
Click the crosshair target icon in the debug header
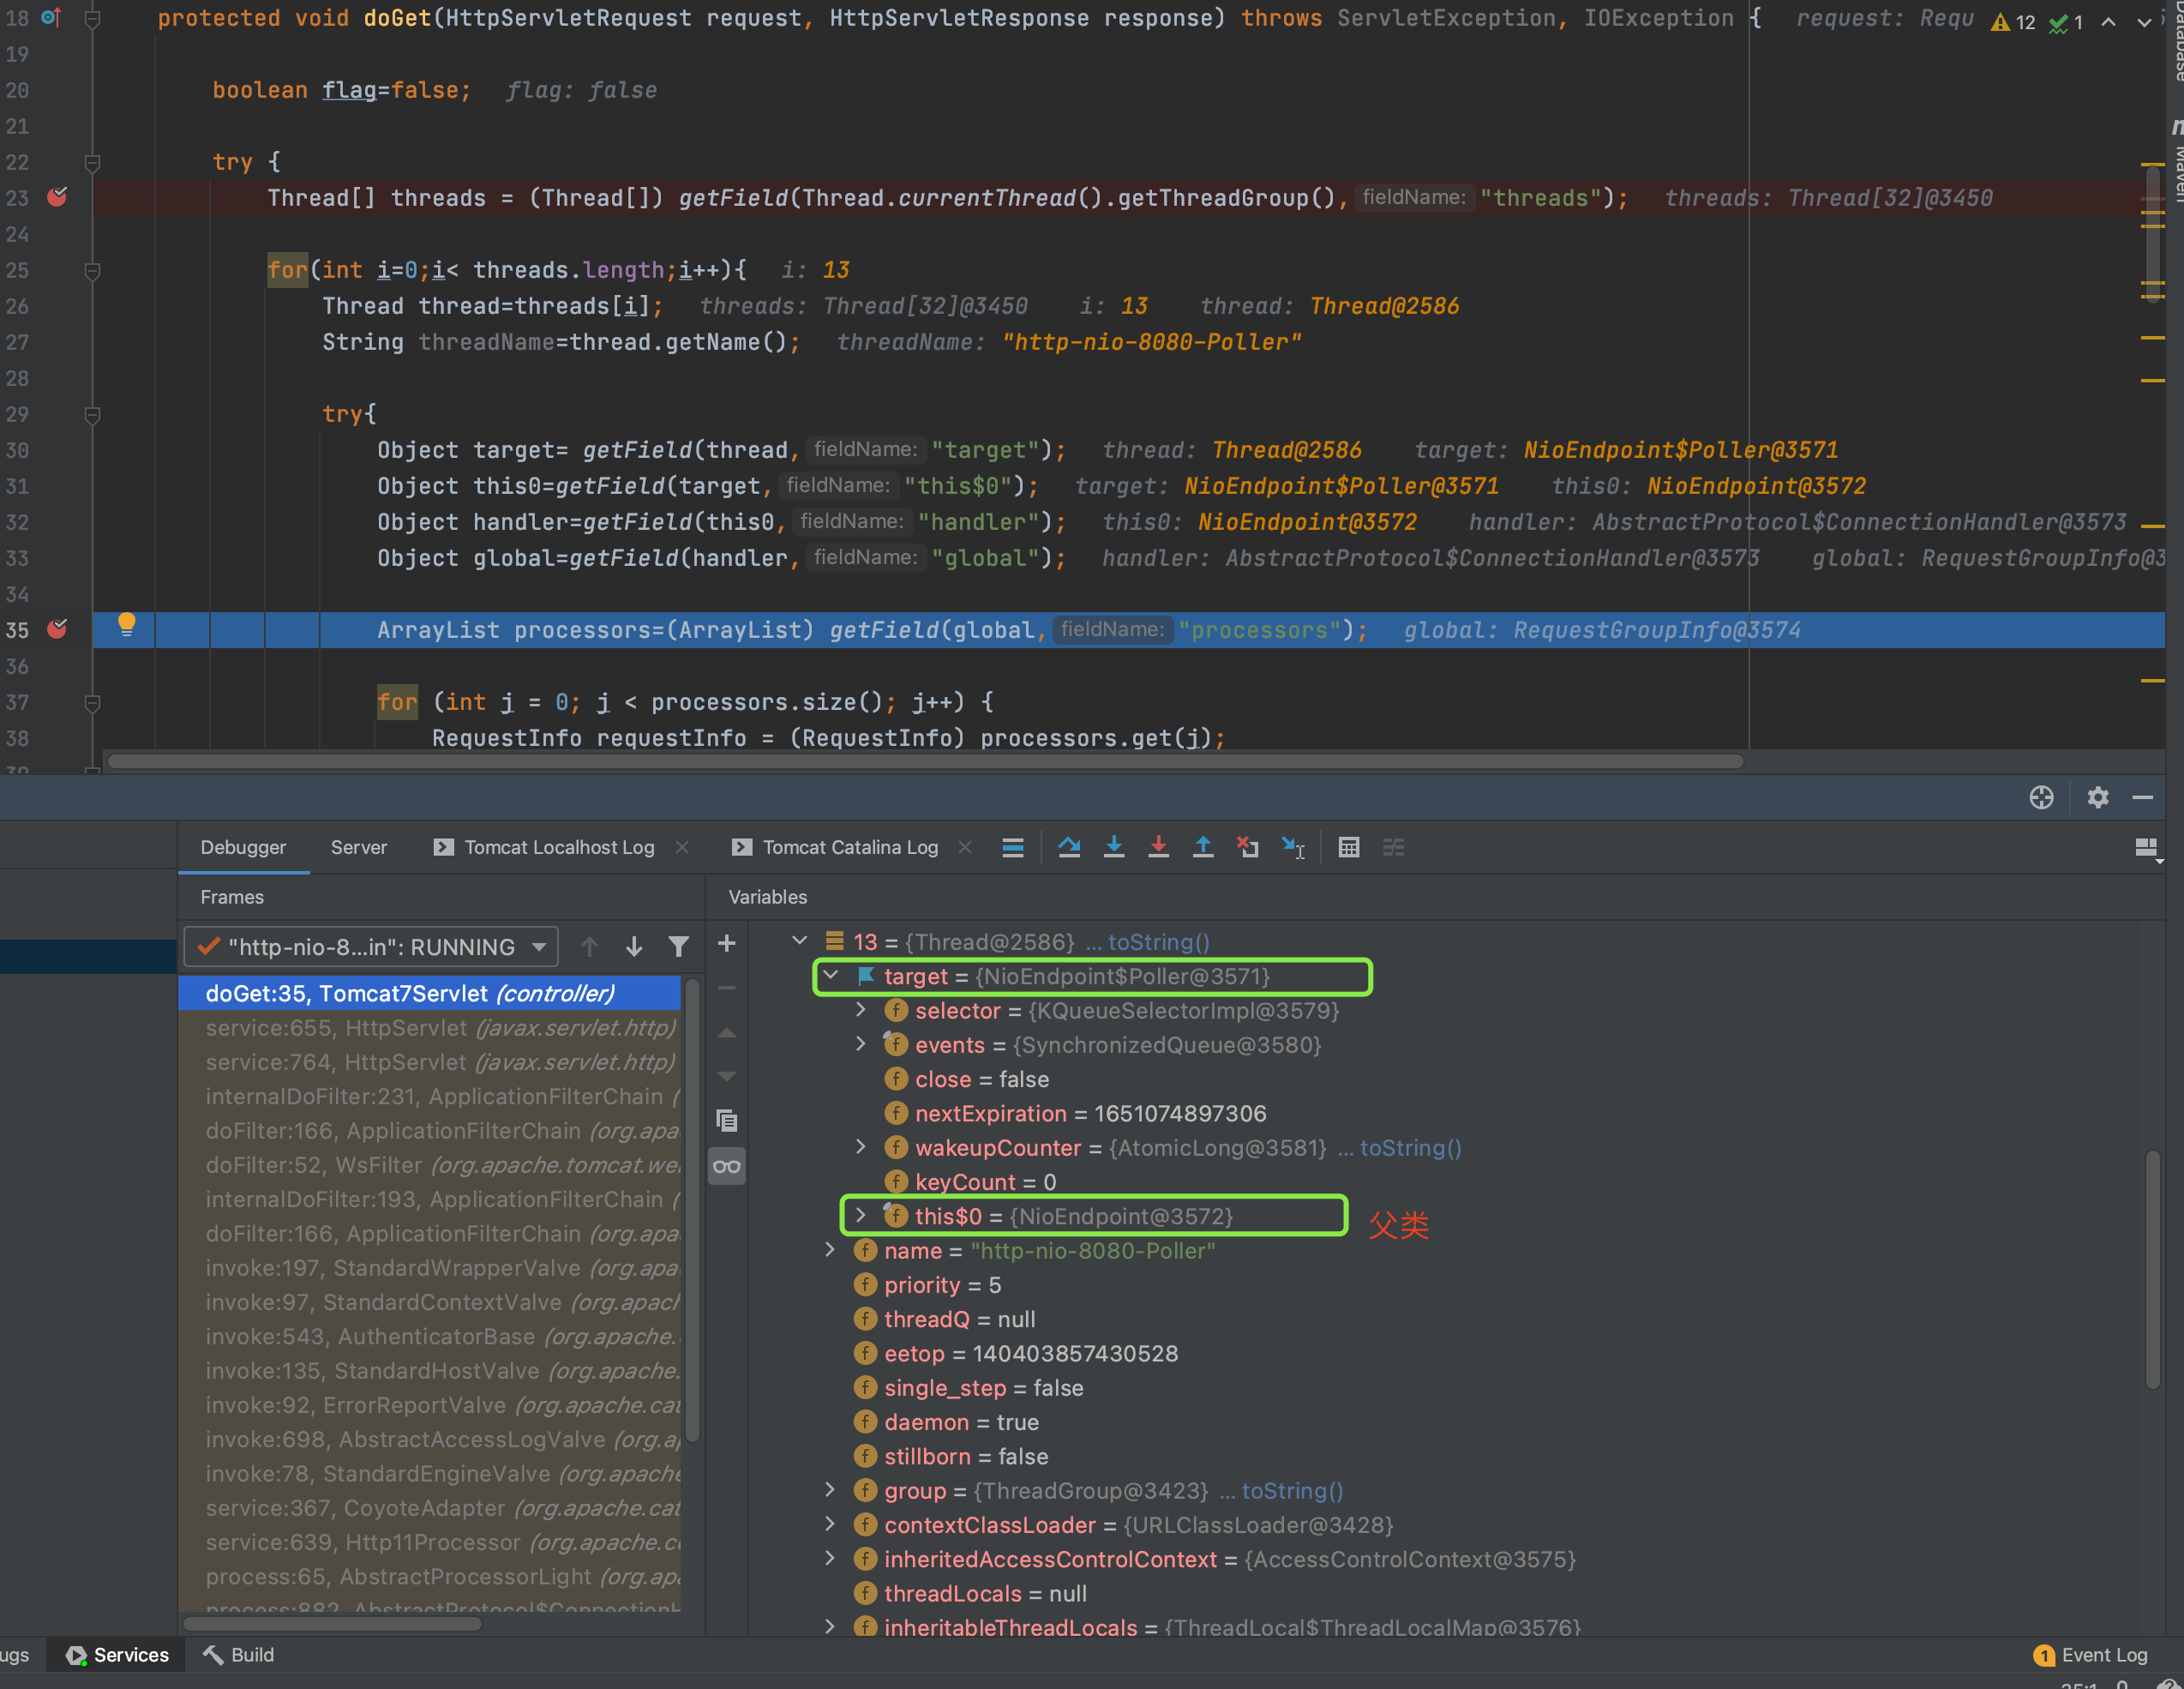coord(2041,797)
